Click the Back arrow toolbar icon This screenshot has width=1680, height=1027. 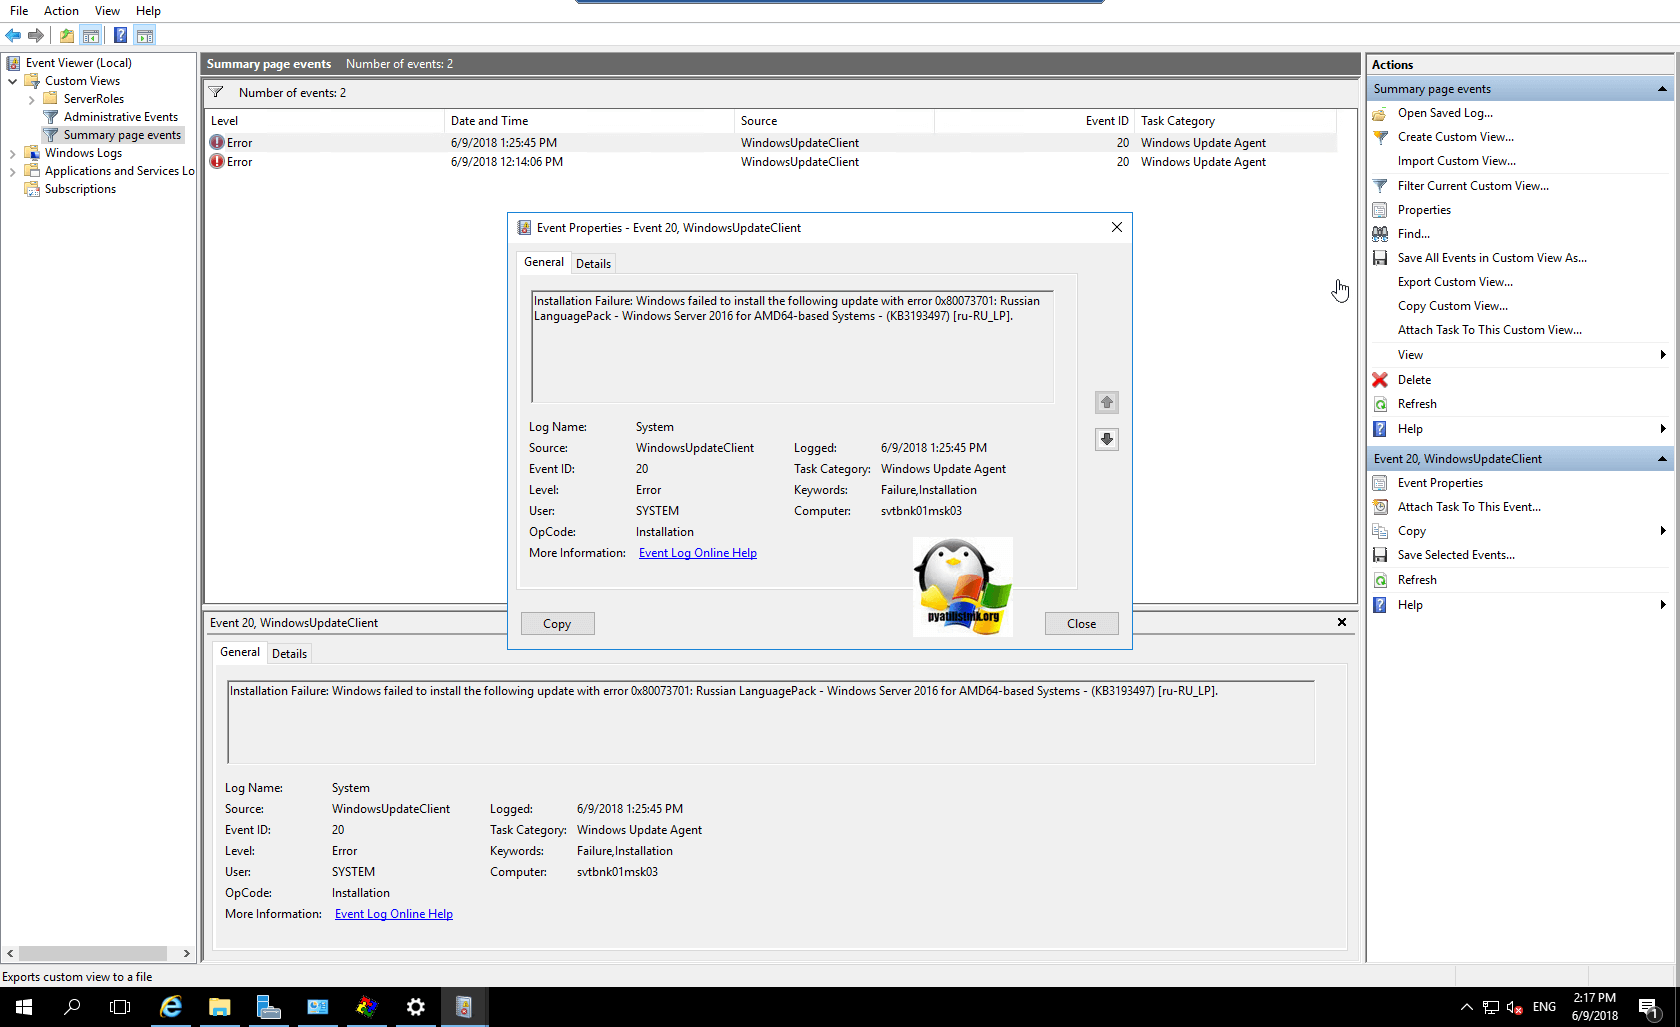pos(14,36)
